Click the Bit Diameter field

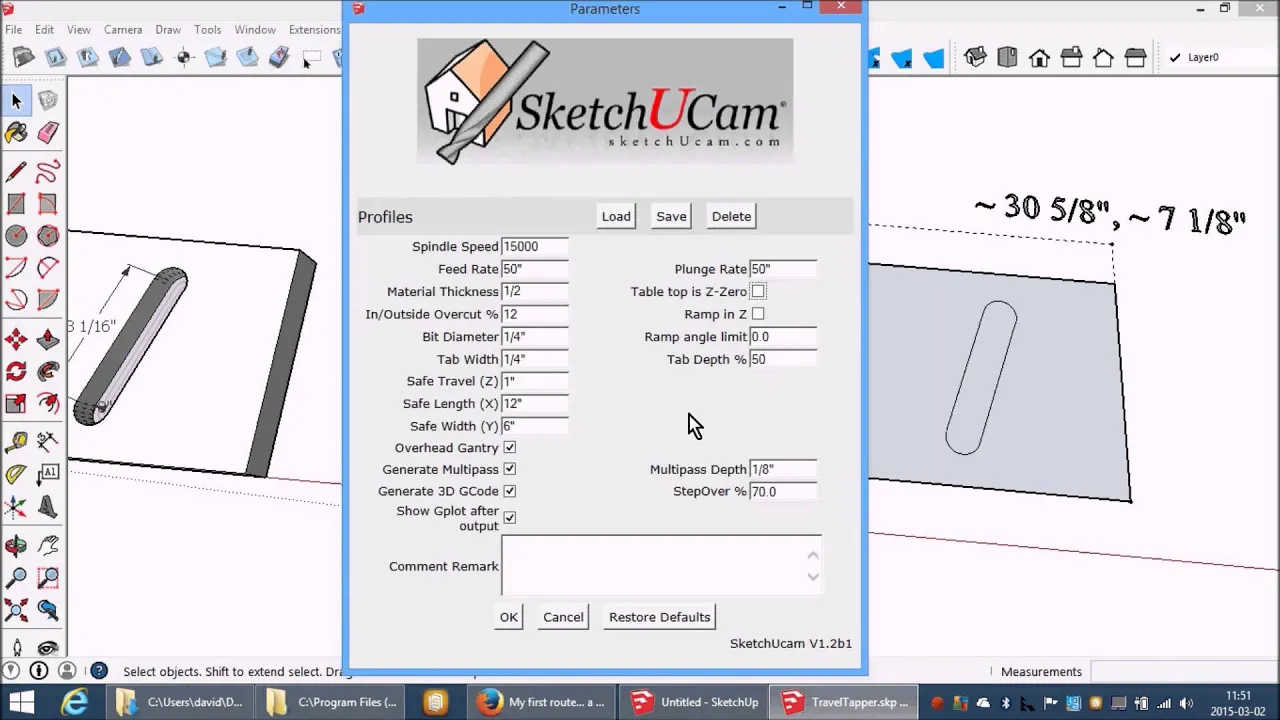(535, 337)
